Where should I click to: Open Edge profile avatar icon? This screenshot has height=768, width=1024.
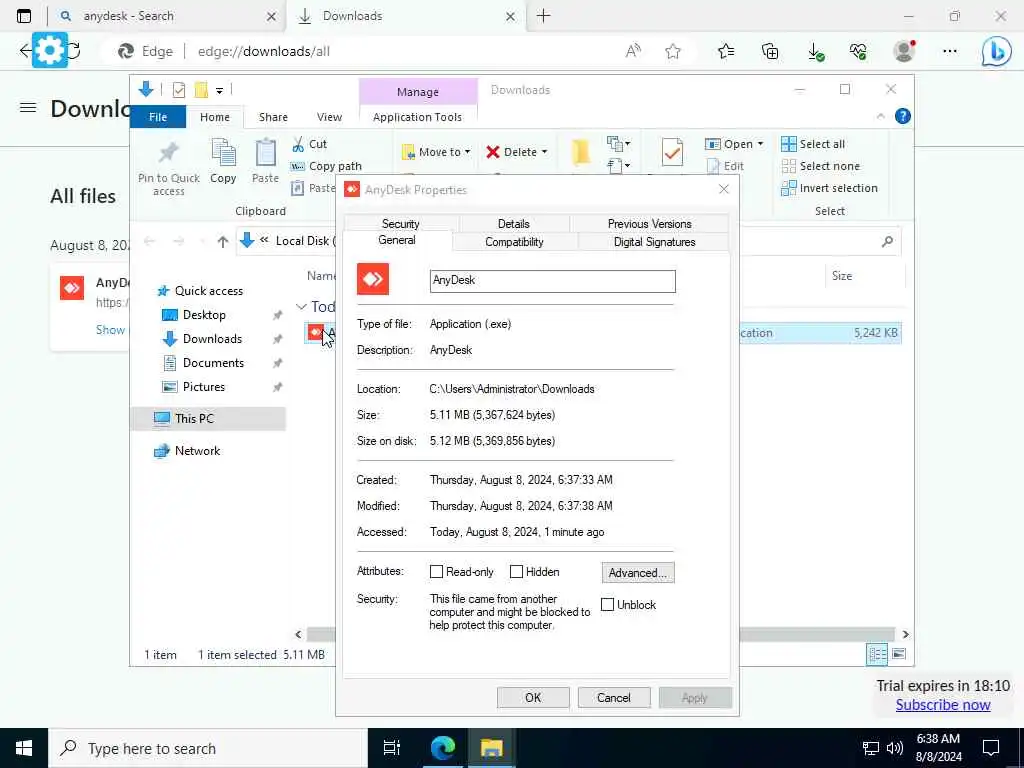904,52
